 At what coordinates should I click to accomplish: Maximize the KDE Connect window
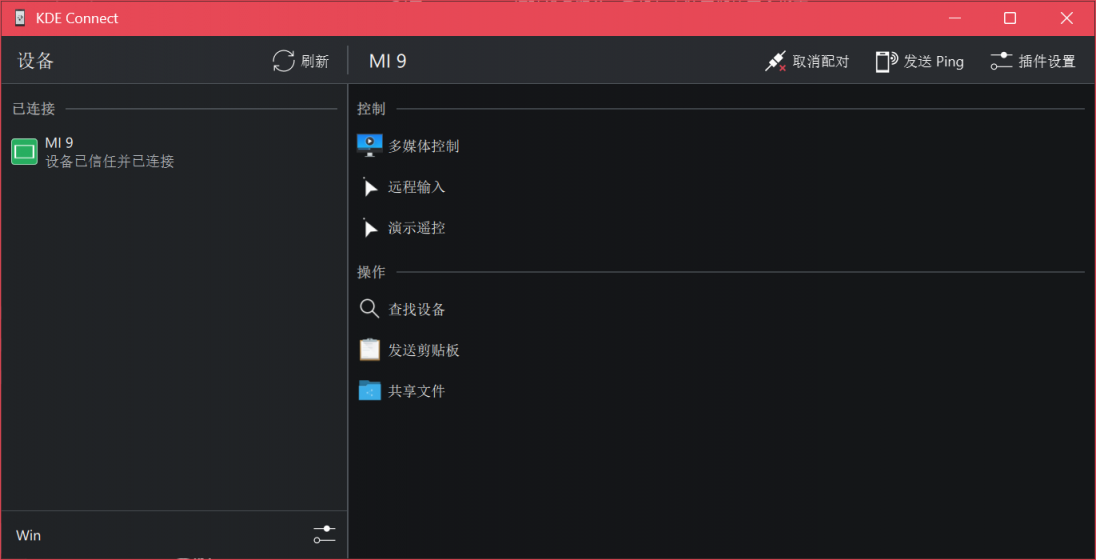click(x=1010, y=18)
